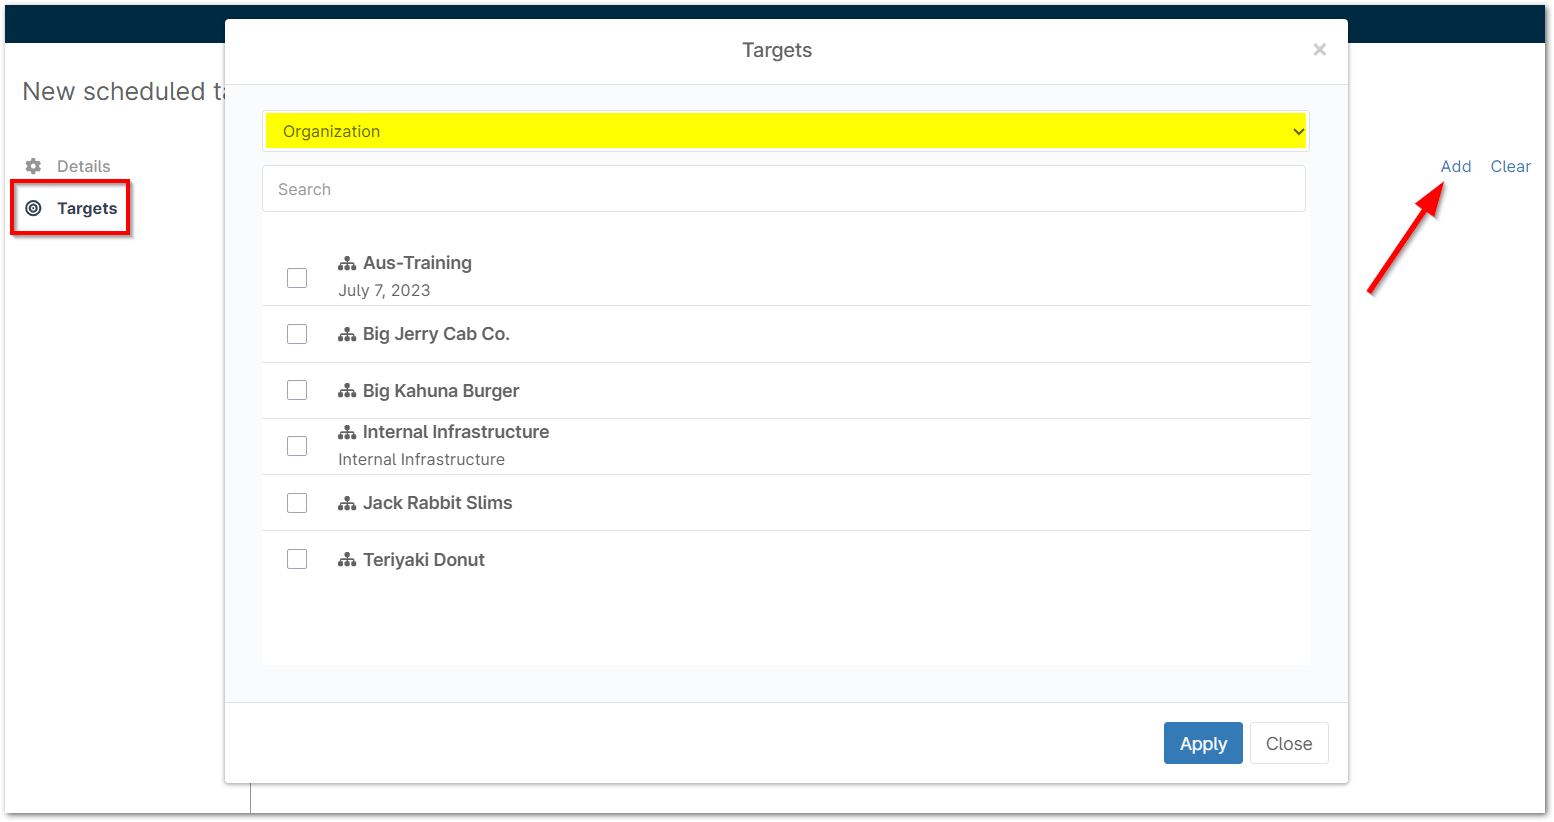Screen dimensions: 1554x822
Task: Click the Close button in dialog footer
Action: coord(1288,743)
